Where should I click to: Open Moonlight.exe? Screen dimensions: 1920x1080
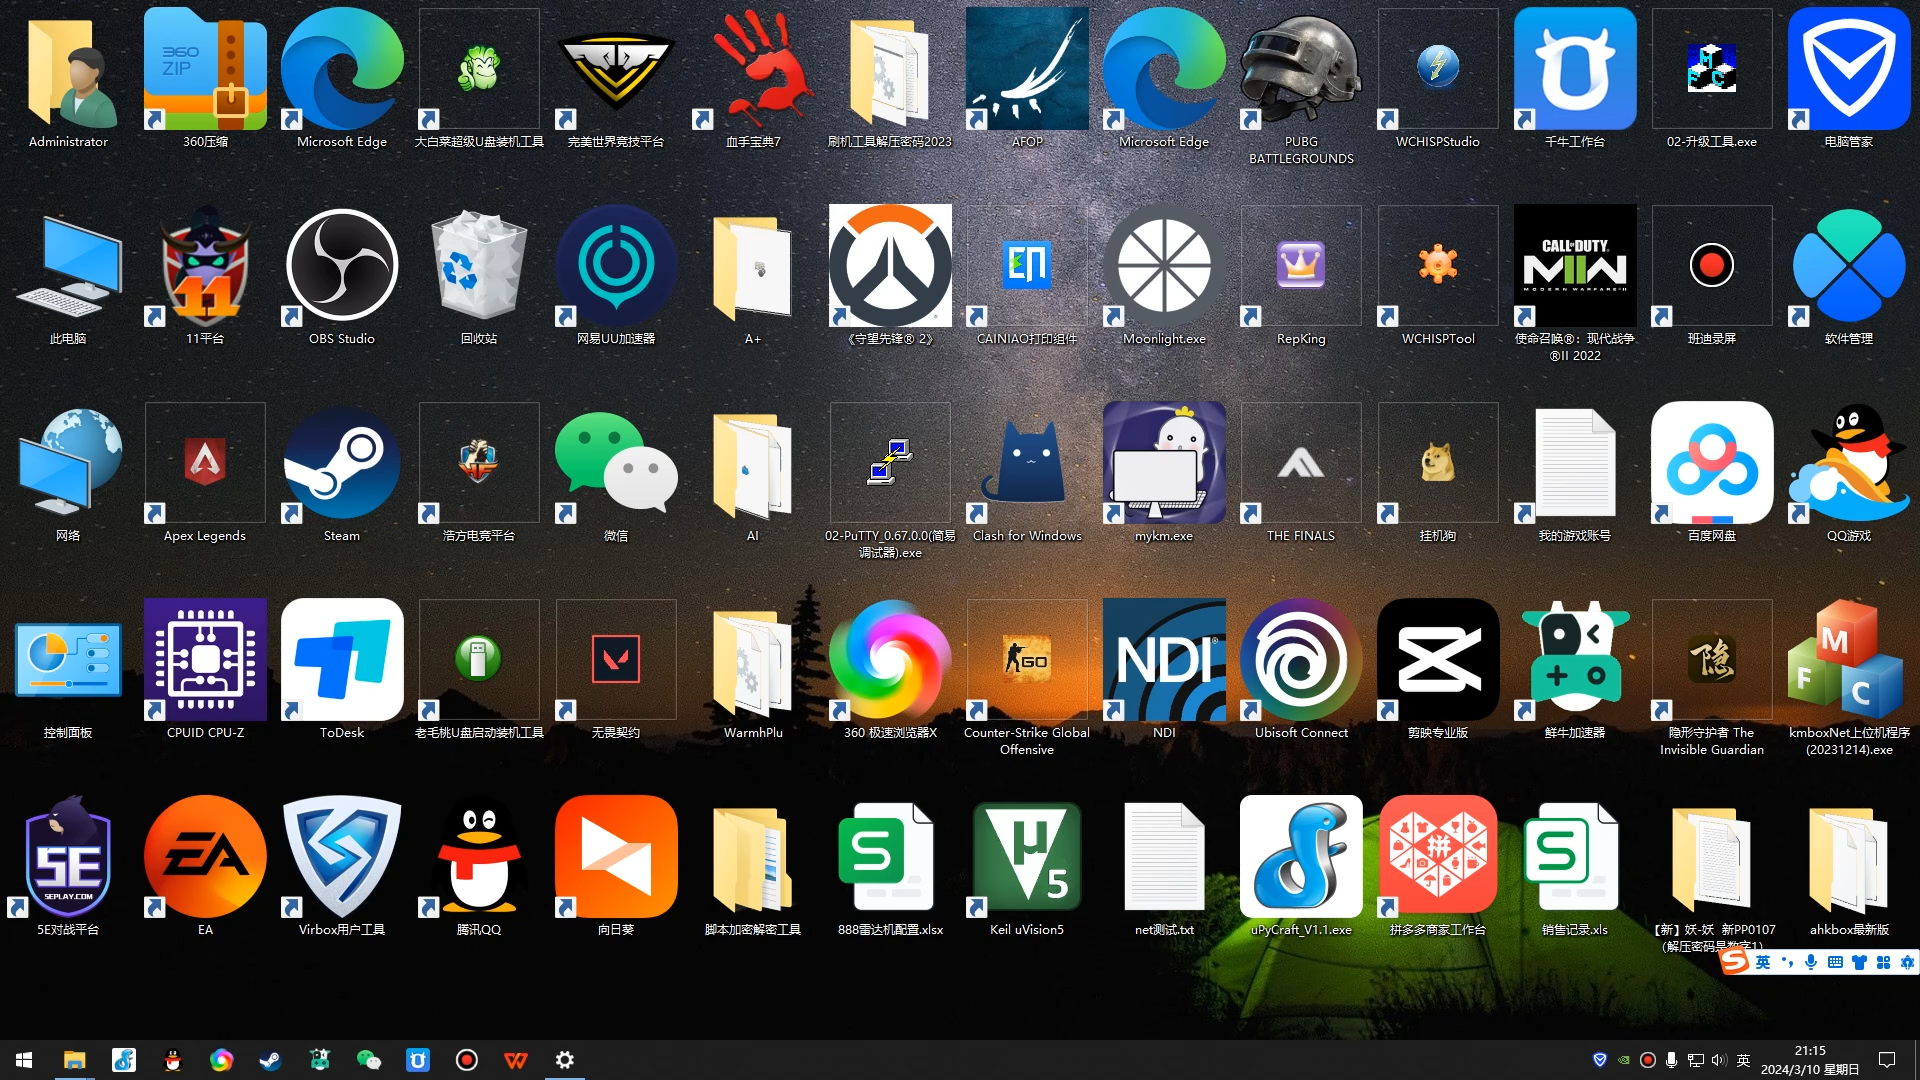[1164, 275]
